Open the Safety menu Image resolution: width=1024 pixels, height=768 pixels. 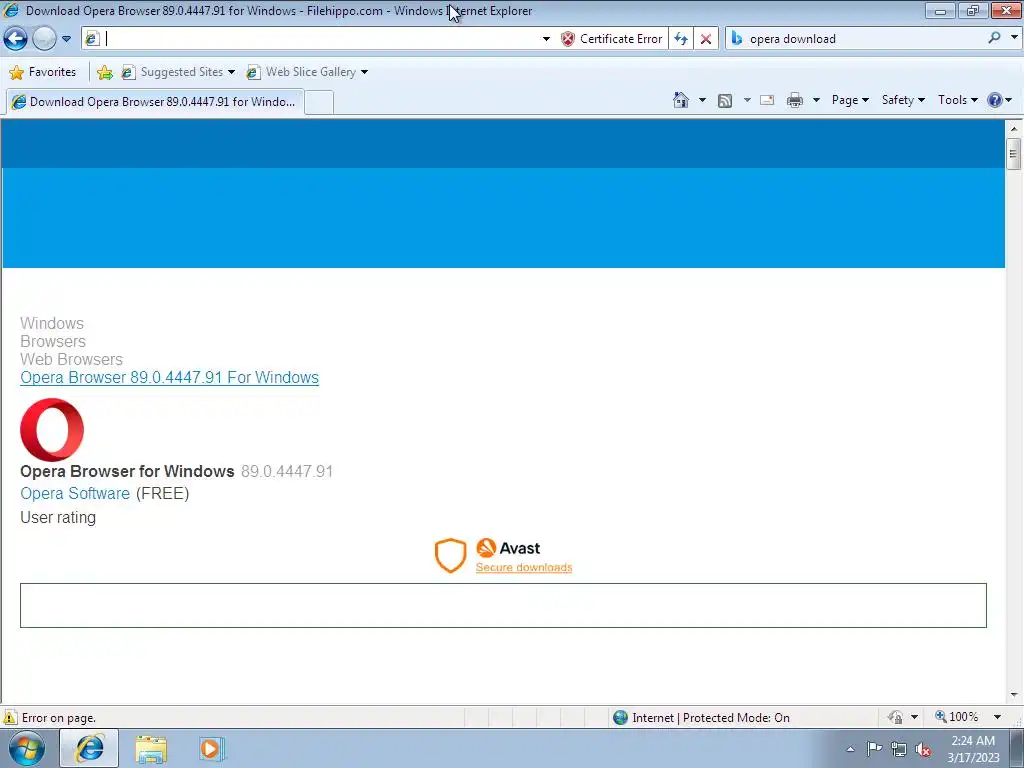(x=903, y=100)
